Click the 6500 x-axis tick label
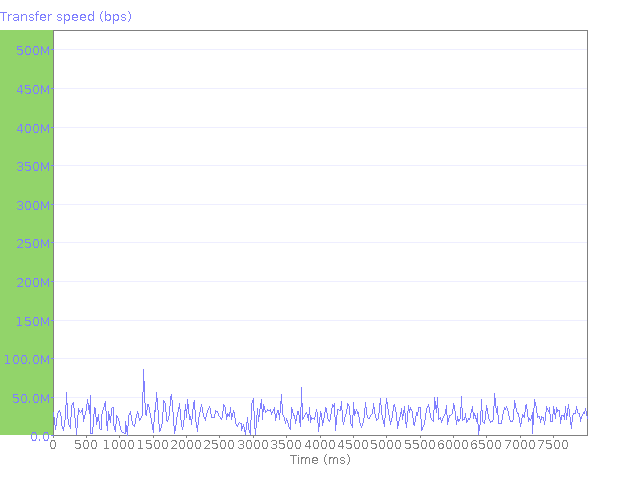 coord(486,445)
